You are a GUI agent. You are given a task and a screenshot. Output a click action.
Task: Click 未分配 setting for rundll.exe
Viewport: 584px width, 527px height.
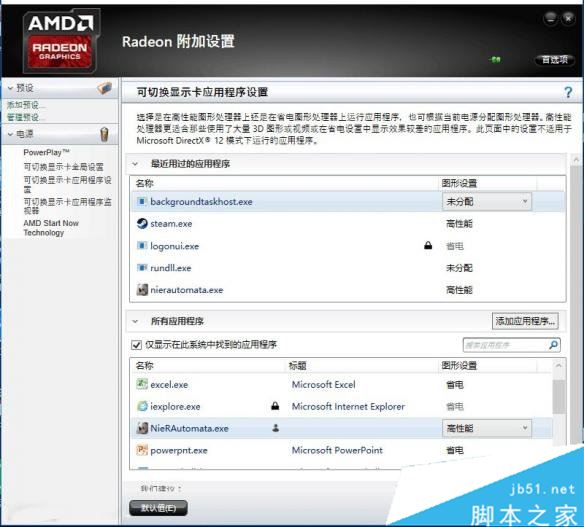(x=459, y=268)
